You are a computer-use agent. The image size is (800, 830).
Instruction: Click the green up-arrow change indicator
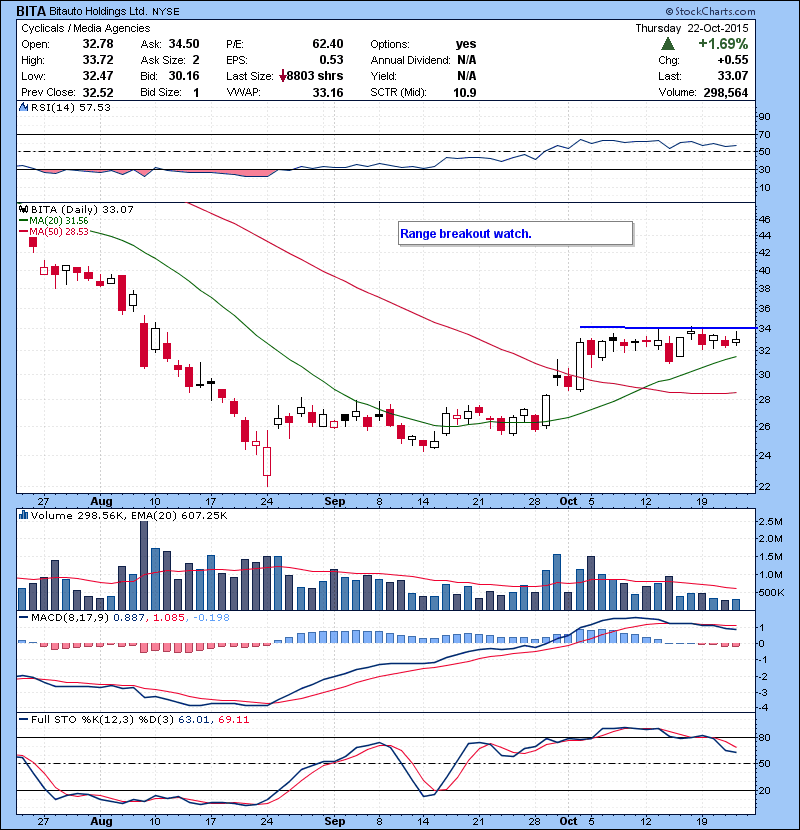click(668, 44)
